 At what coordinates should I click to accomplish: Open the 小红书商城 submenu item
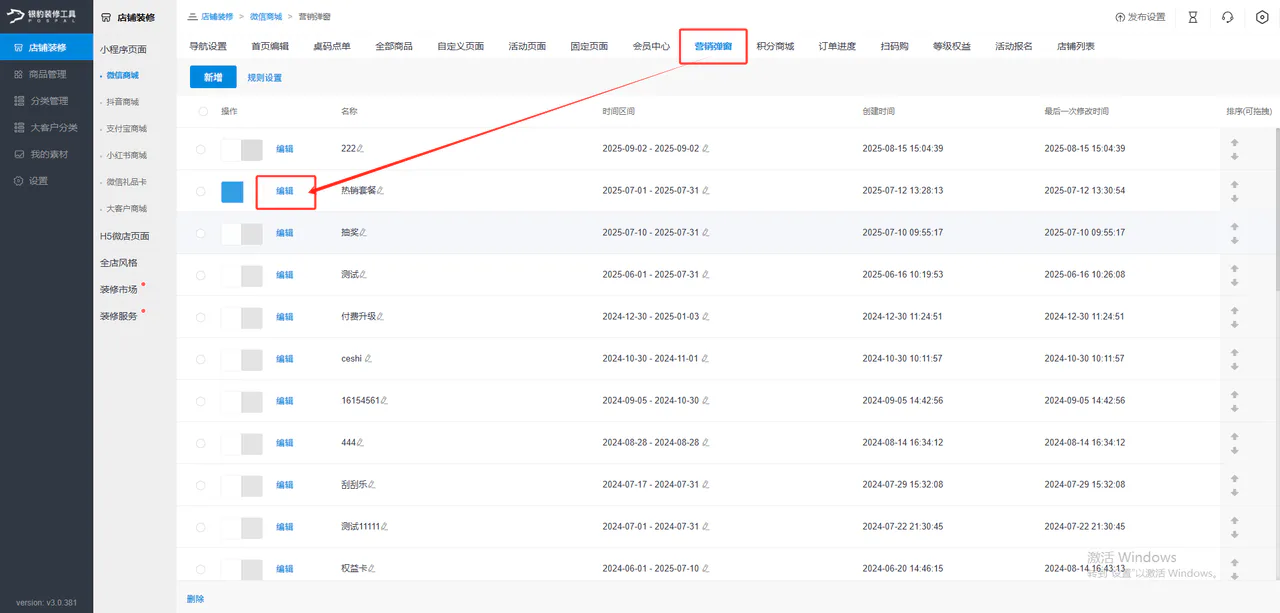(127, 155)
